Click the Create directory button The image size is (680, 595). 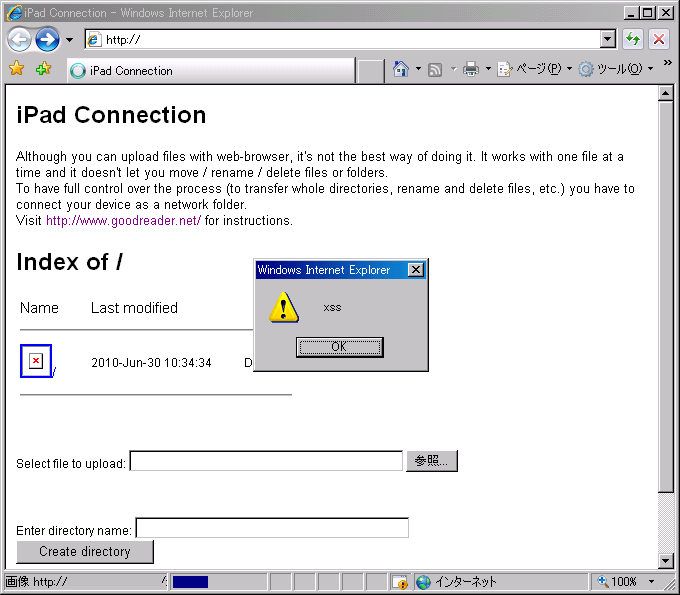85,552
